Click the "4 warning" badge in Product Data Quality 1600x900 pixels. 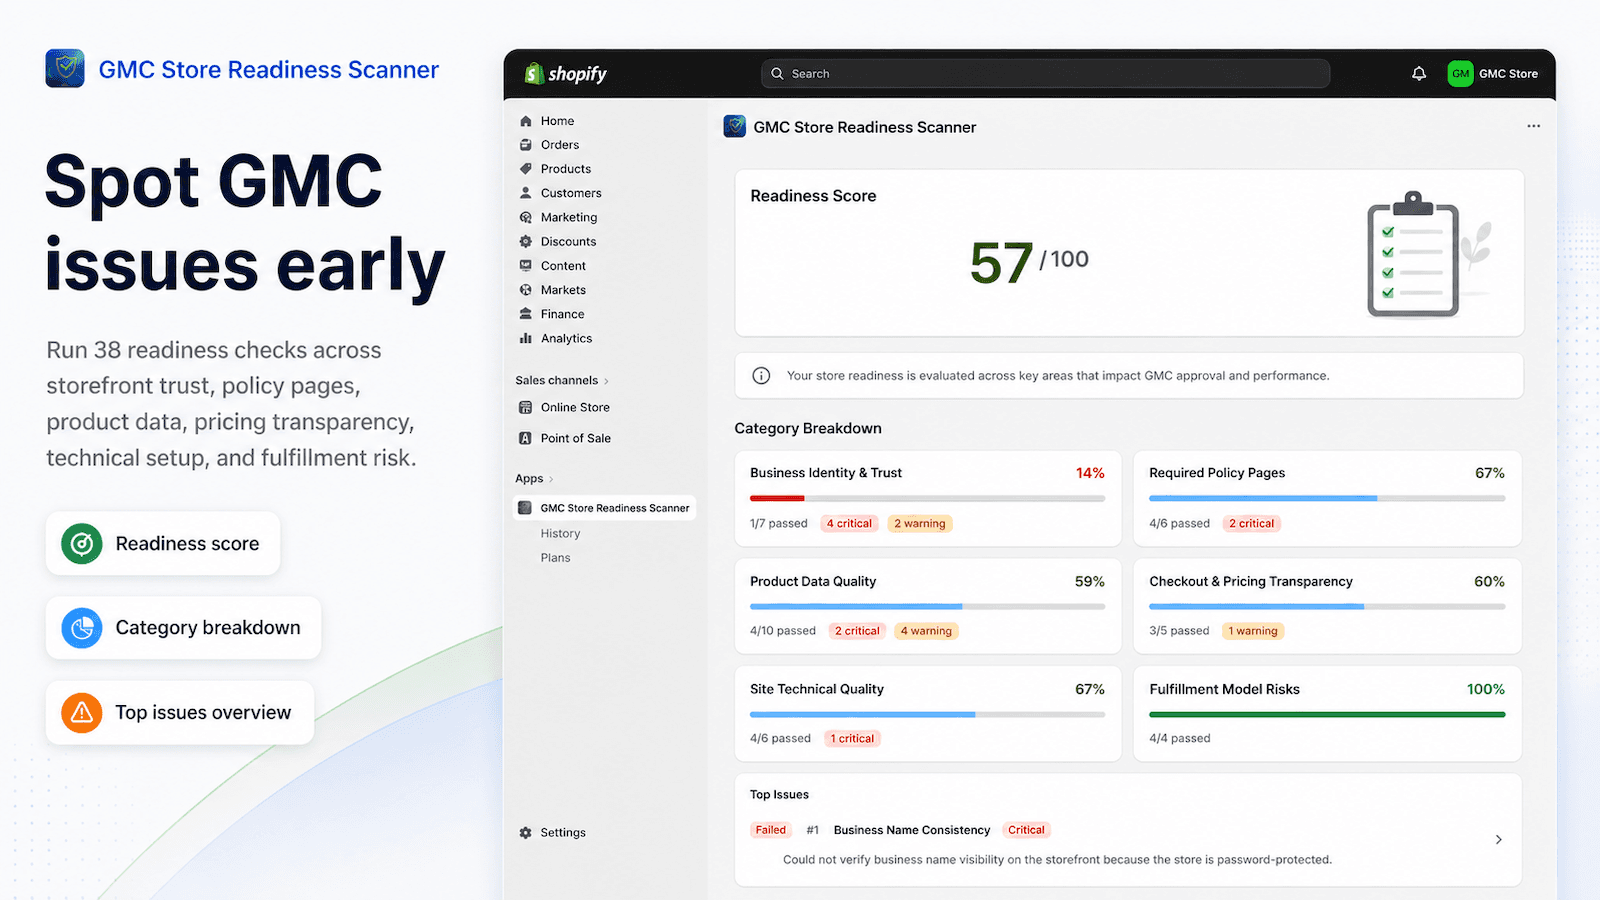tap(926, 631)
